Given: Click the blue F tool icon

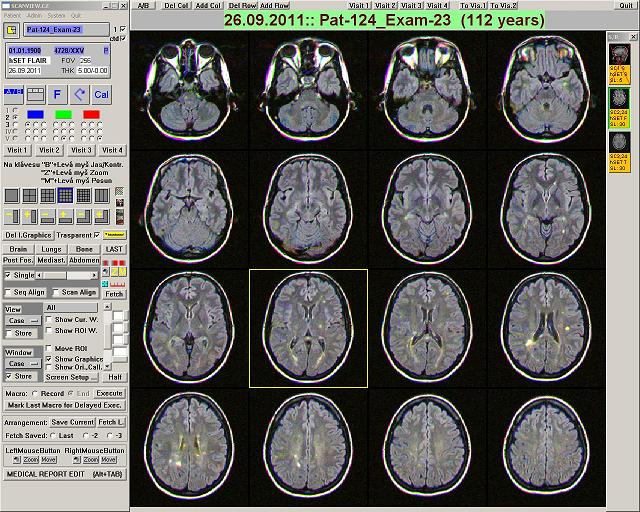Looking at the screenshot, I should click(57, 94).
